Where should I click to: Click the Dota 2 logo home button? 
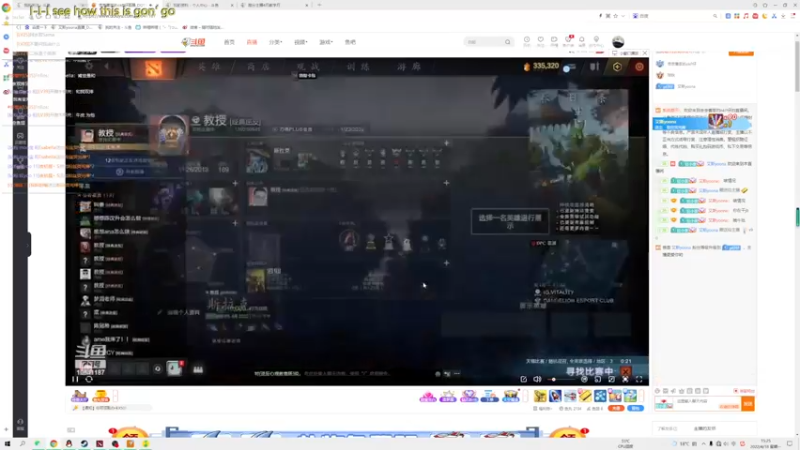153,67
